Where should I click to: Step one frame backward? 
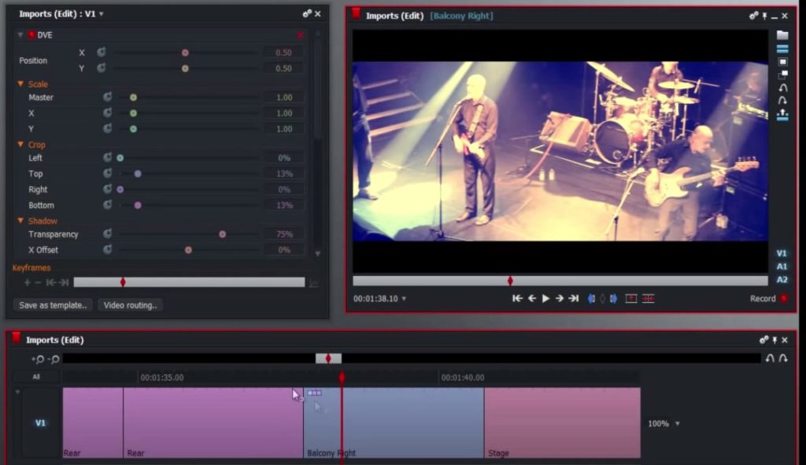coord(532,299)
